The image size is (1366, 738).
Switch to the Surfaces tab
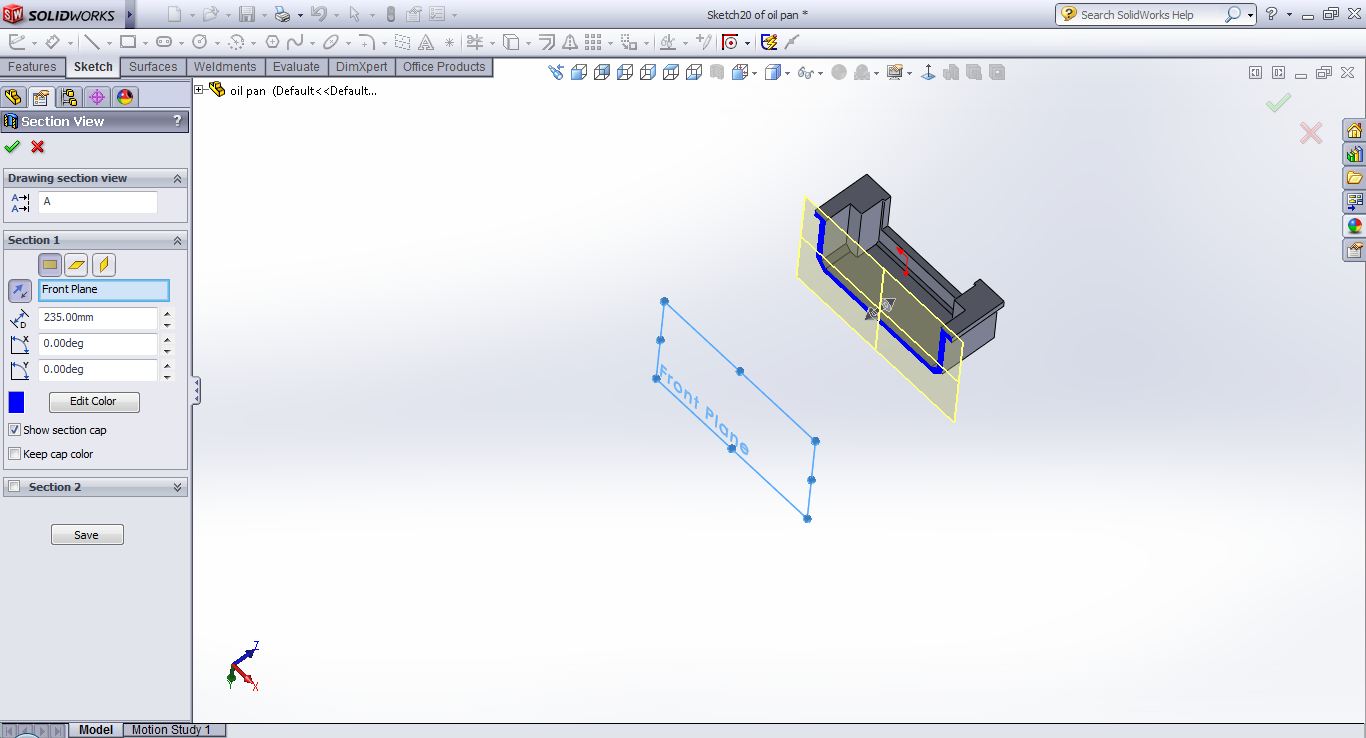point(153,67)
